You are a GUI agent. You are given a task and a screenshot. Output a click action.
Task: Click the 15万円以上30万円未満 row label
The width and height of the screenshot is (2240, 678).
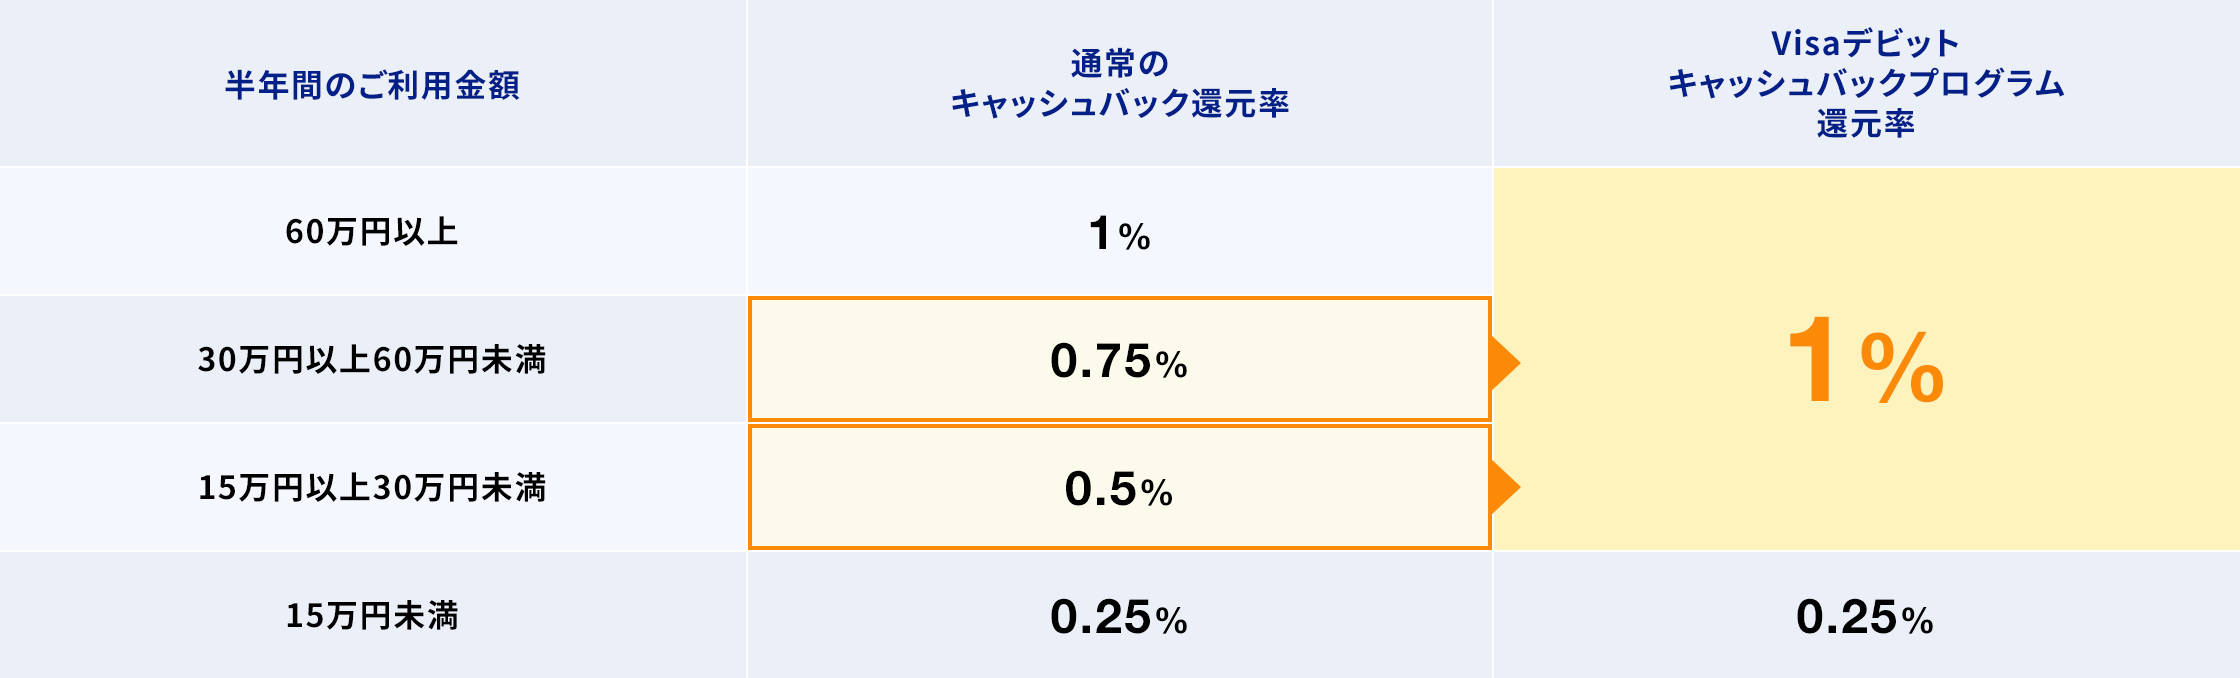372,488
